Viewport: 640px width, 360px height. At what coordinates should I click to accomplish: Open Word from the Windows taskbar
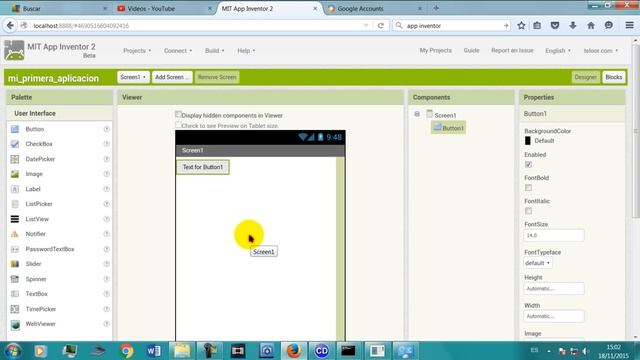154,351
